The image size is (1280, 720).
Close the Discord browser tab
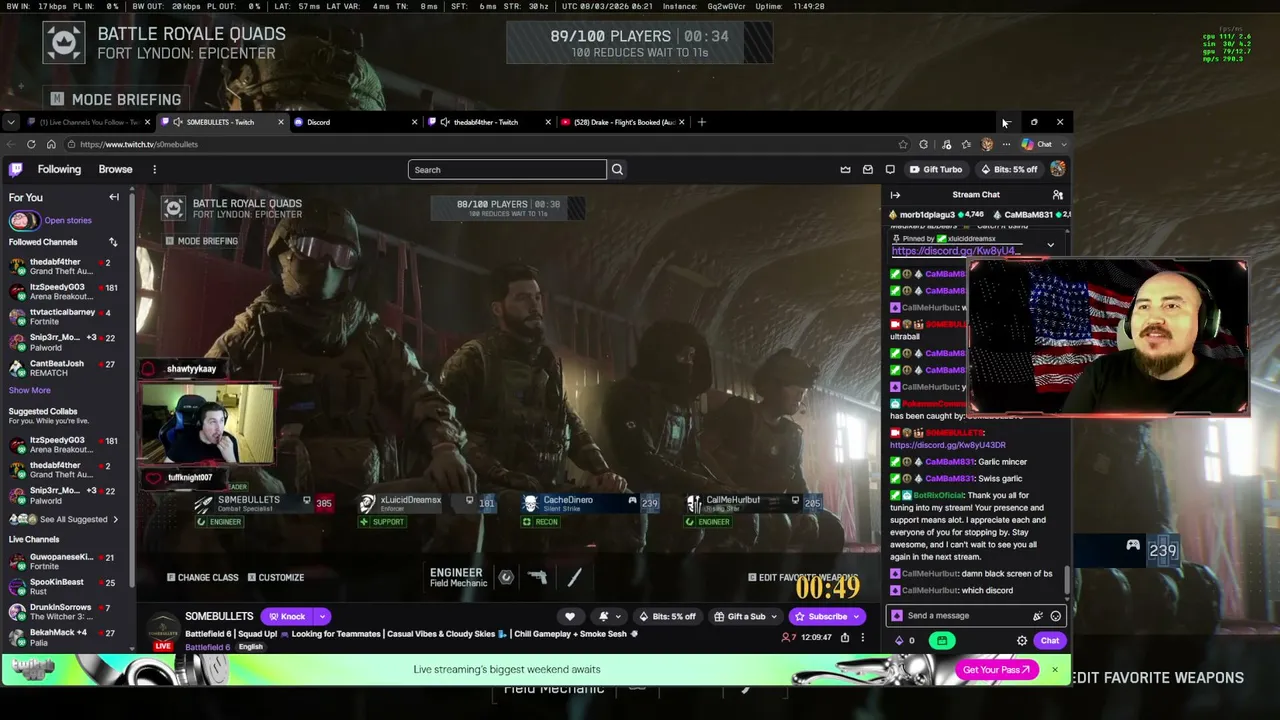tap(414, 122)
